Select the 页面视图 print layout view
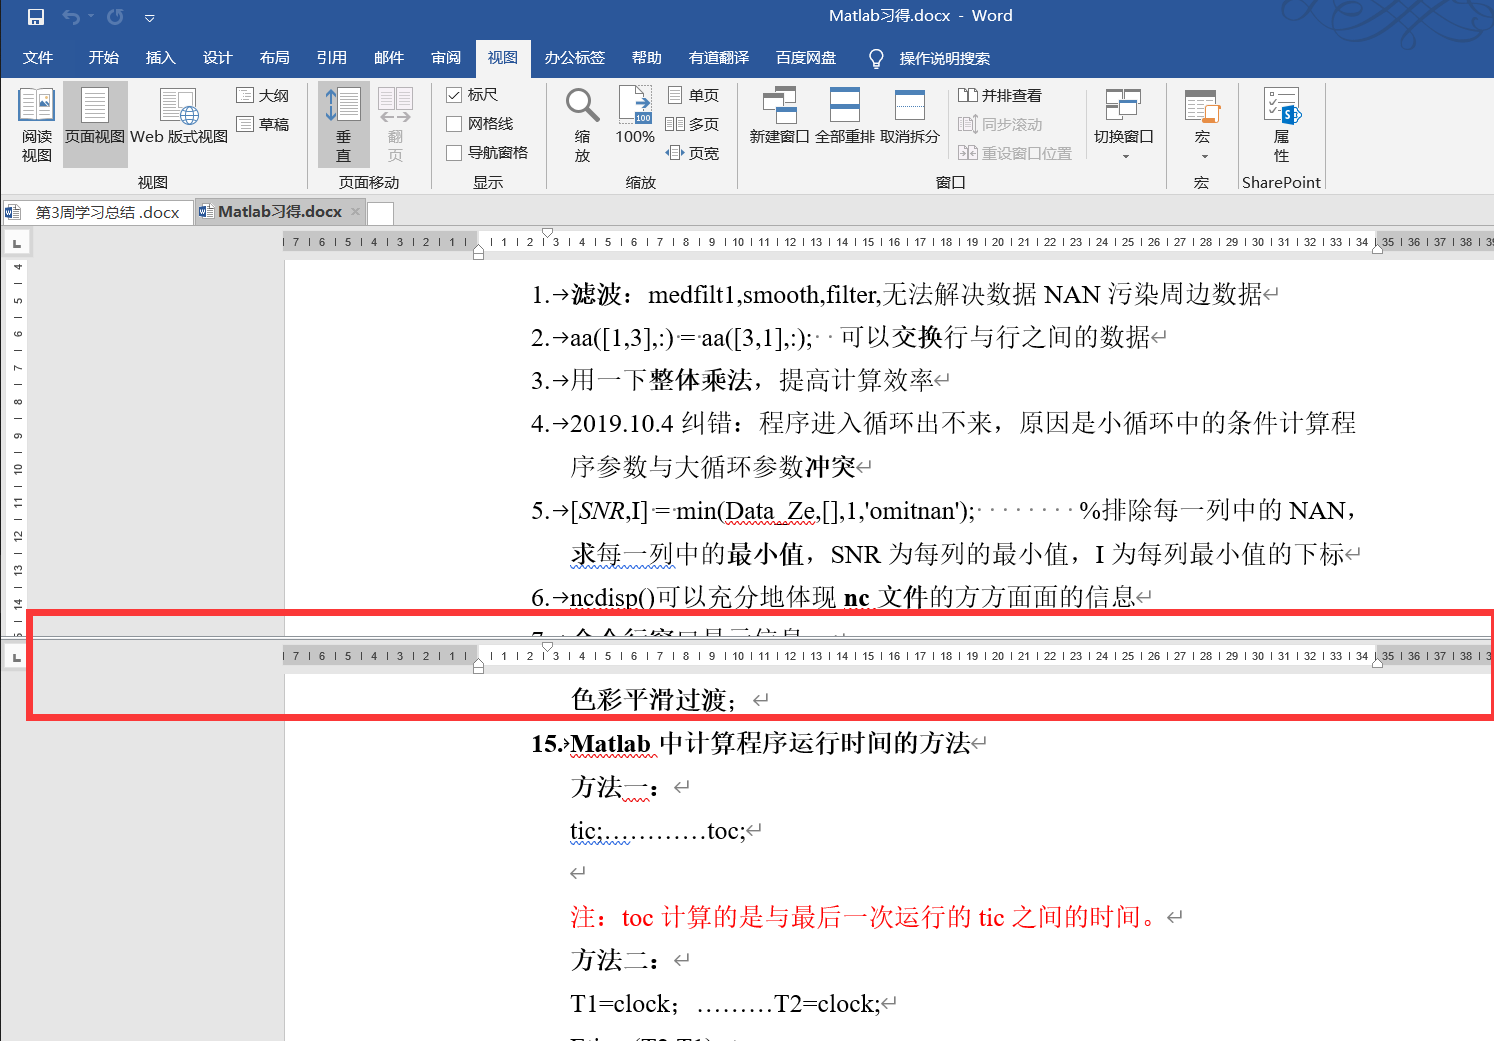1494x1041 pixels. pyautogui.click(x=95, y=125)
